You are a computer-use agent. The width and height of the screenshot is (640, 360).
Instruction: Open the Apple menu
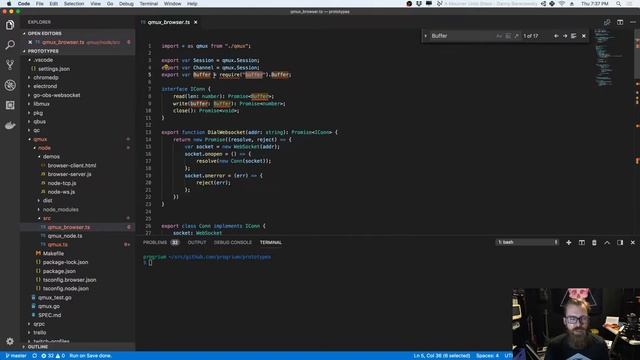point(9,4)
